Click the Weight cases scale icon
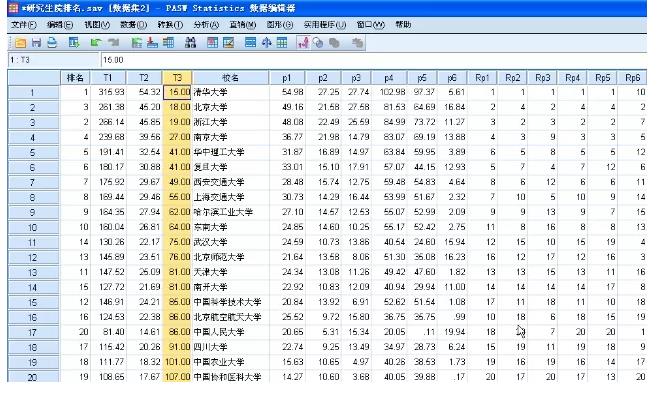Viewport: 664px width, 396px height. tap(266, 43)
